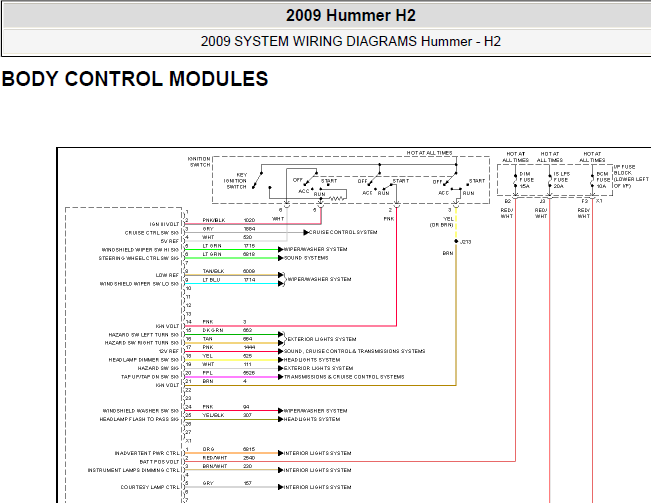This screenshot has width=651, height=503.
Task: Select the cyan LT BLU wire numbered 1714
Action: [231, 284]
